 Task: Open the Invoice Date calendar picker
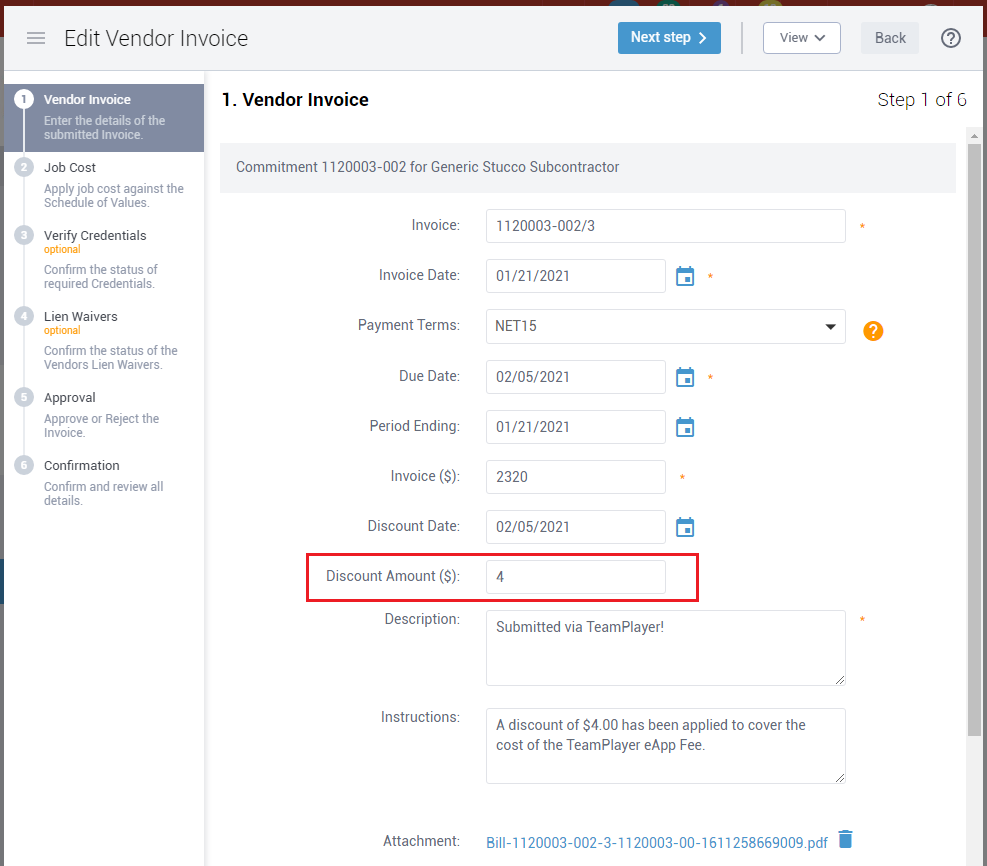click(685, 276)
